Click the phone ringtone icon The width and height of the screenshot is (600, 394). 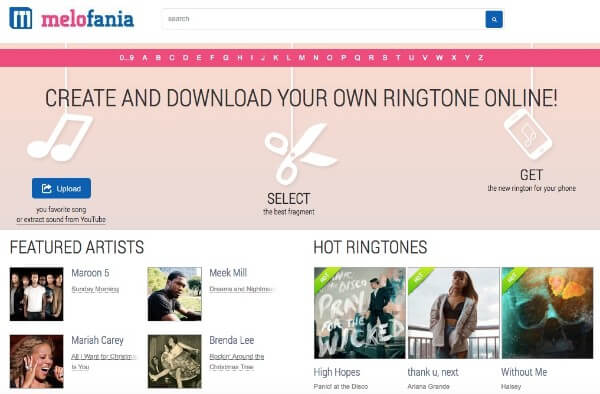(528, 134)
